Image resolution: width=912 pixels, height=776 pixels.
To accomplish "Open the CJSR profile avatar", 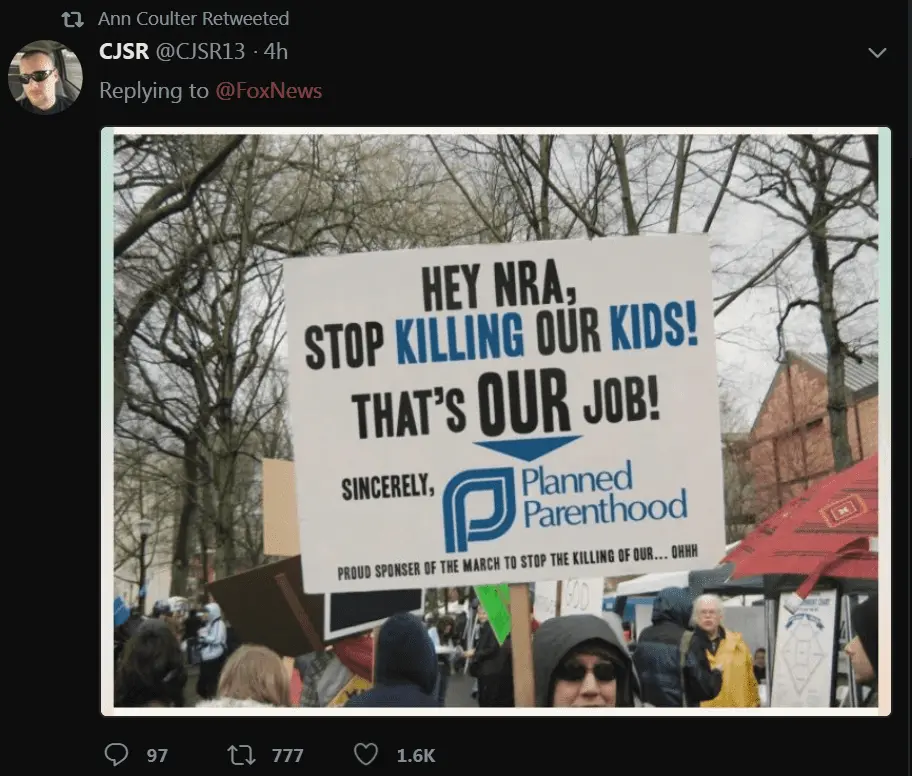I will pos(45,76).
